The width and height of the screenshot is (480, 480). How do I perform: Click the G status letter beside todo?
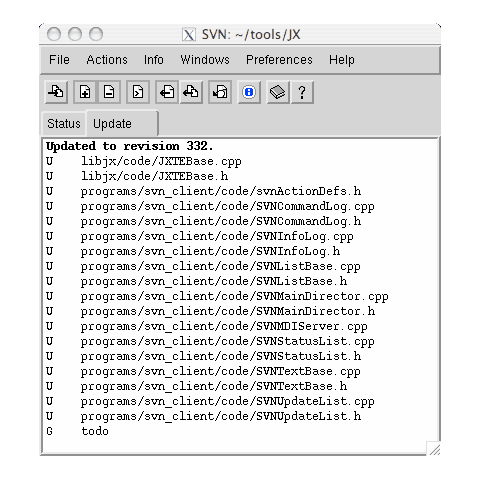tap(49, 431)
